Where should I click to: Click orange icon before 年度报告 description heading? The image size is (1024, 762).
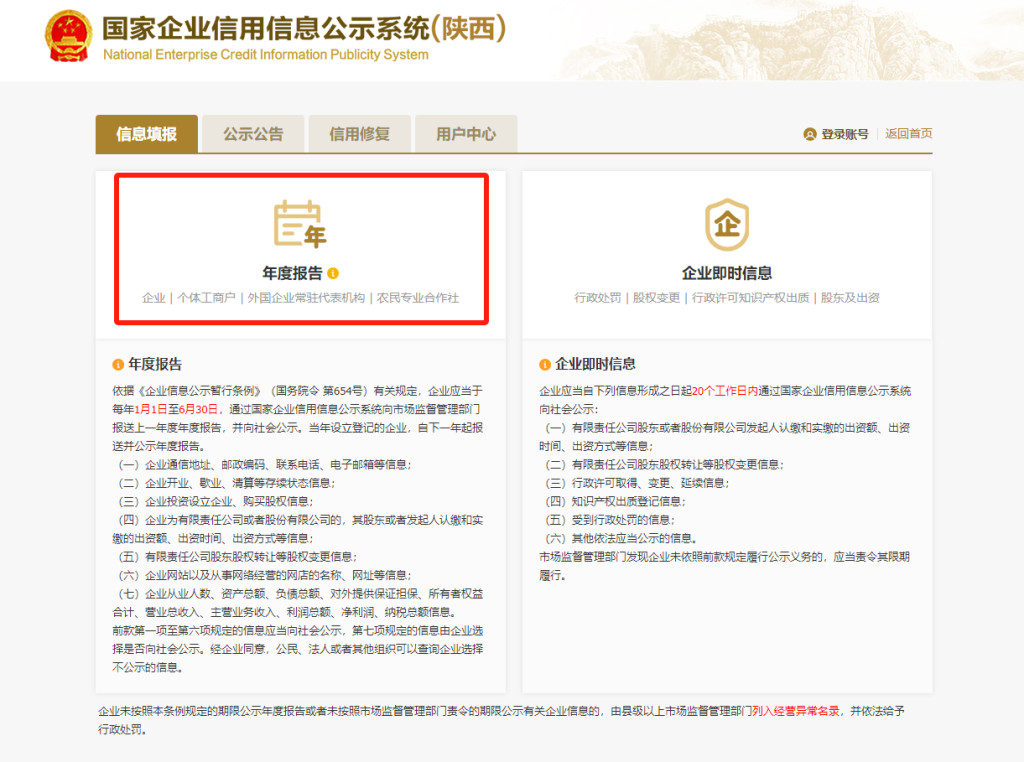[x=118, y=364]
